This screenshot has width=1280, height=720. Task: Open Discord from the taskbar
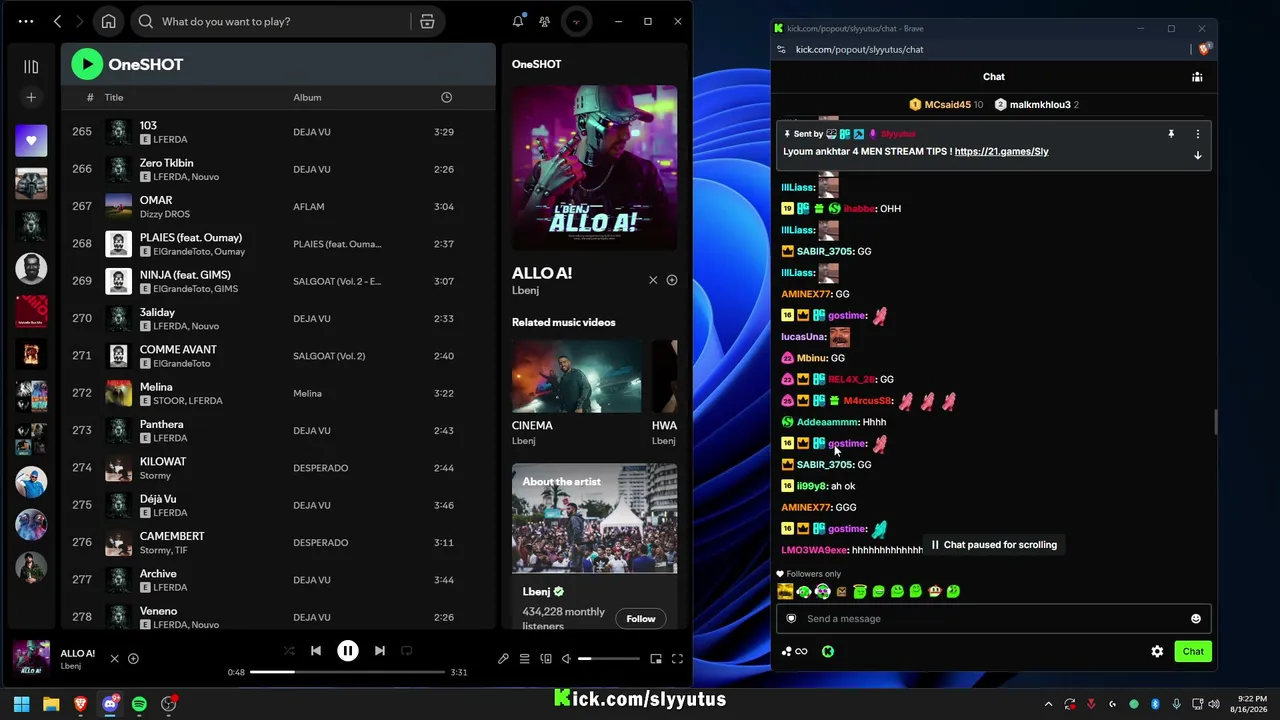click(110, 704)
